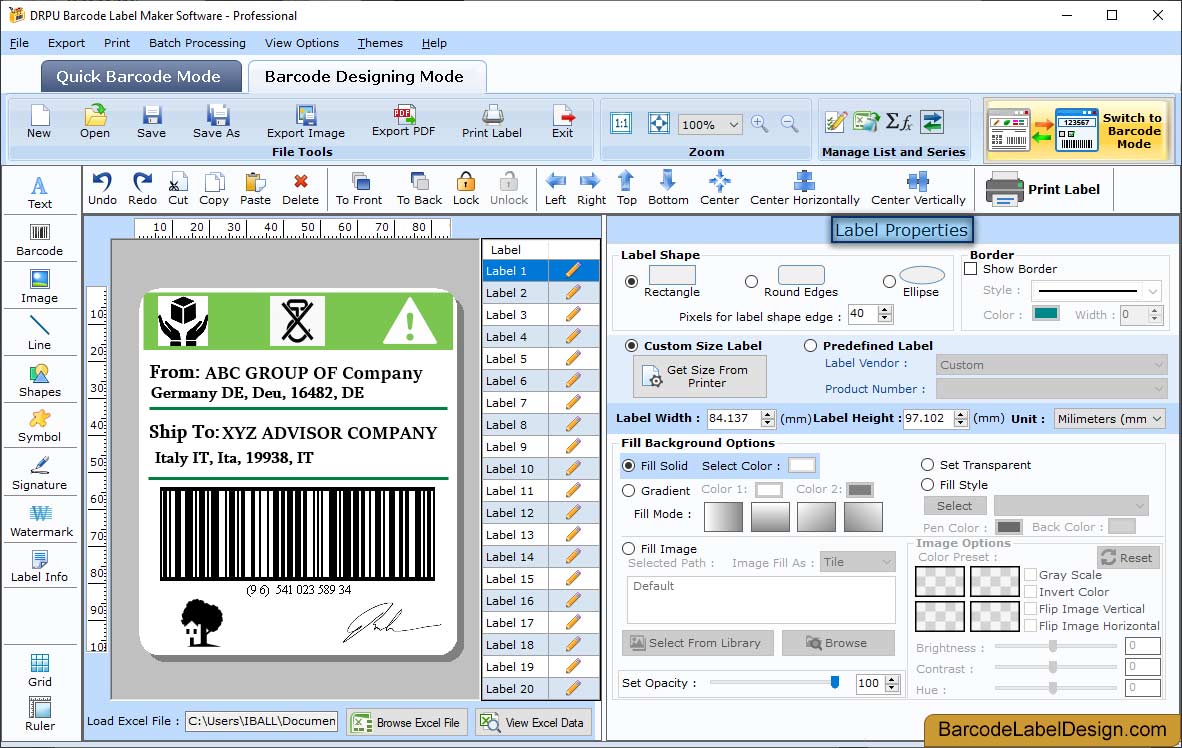Click the View Excel Data button

pyautogui.click(x=534, y=722)
